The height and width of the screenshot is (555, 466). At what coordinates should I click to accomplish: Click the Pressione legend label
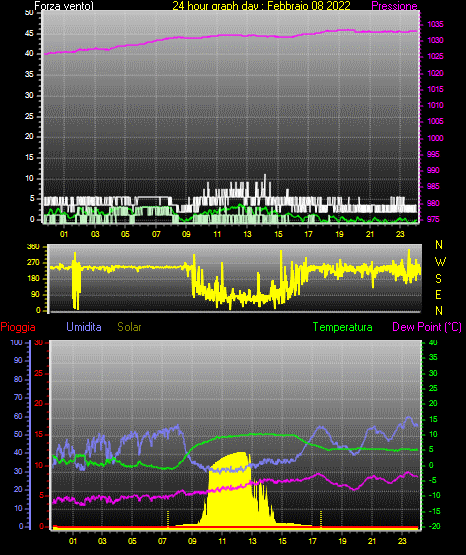coord(394,6)
